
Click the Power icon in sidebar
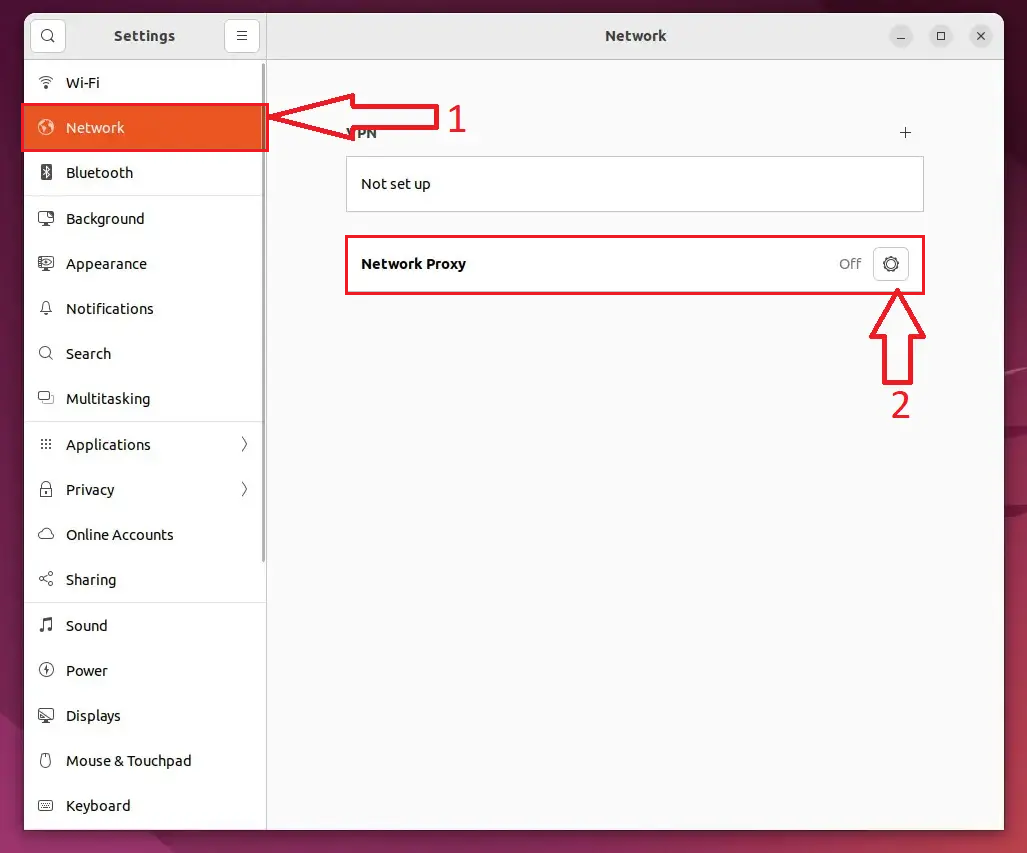(46, 670)
